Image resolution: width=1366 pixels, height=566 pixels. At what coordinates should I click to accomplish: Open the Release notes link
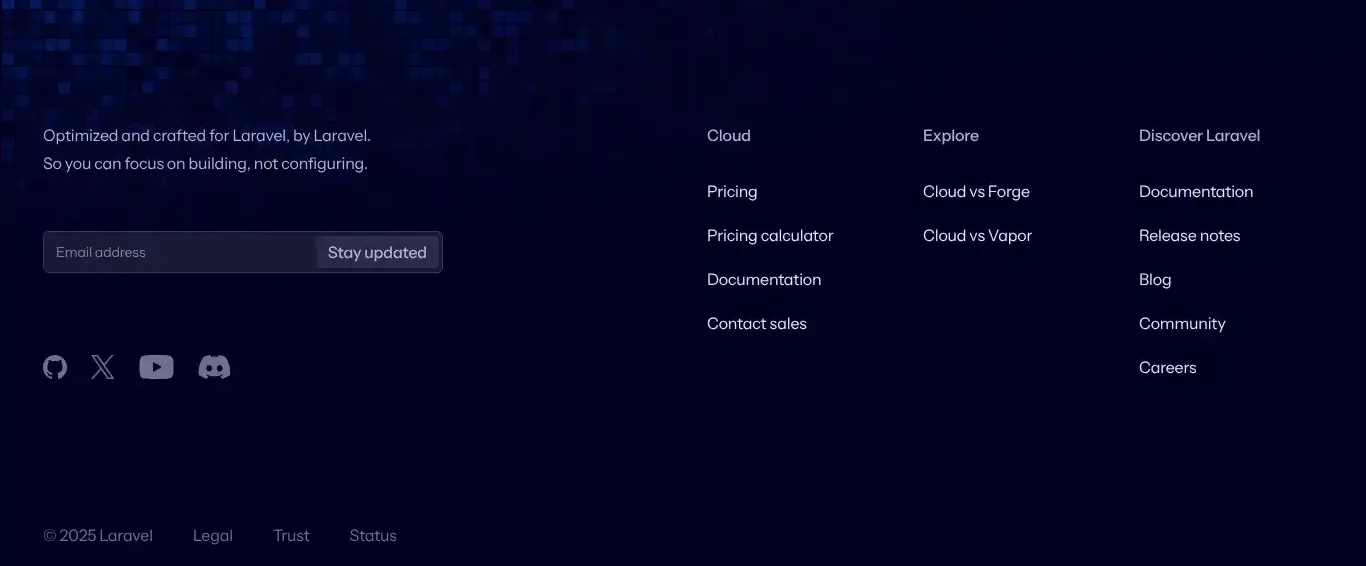pos(1189,235)
